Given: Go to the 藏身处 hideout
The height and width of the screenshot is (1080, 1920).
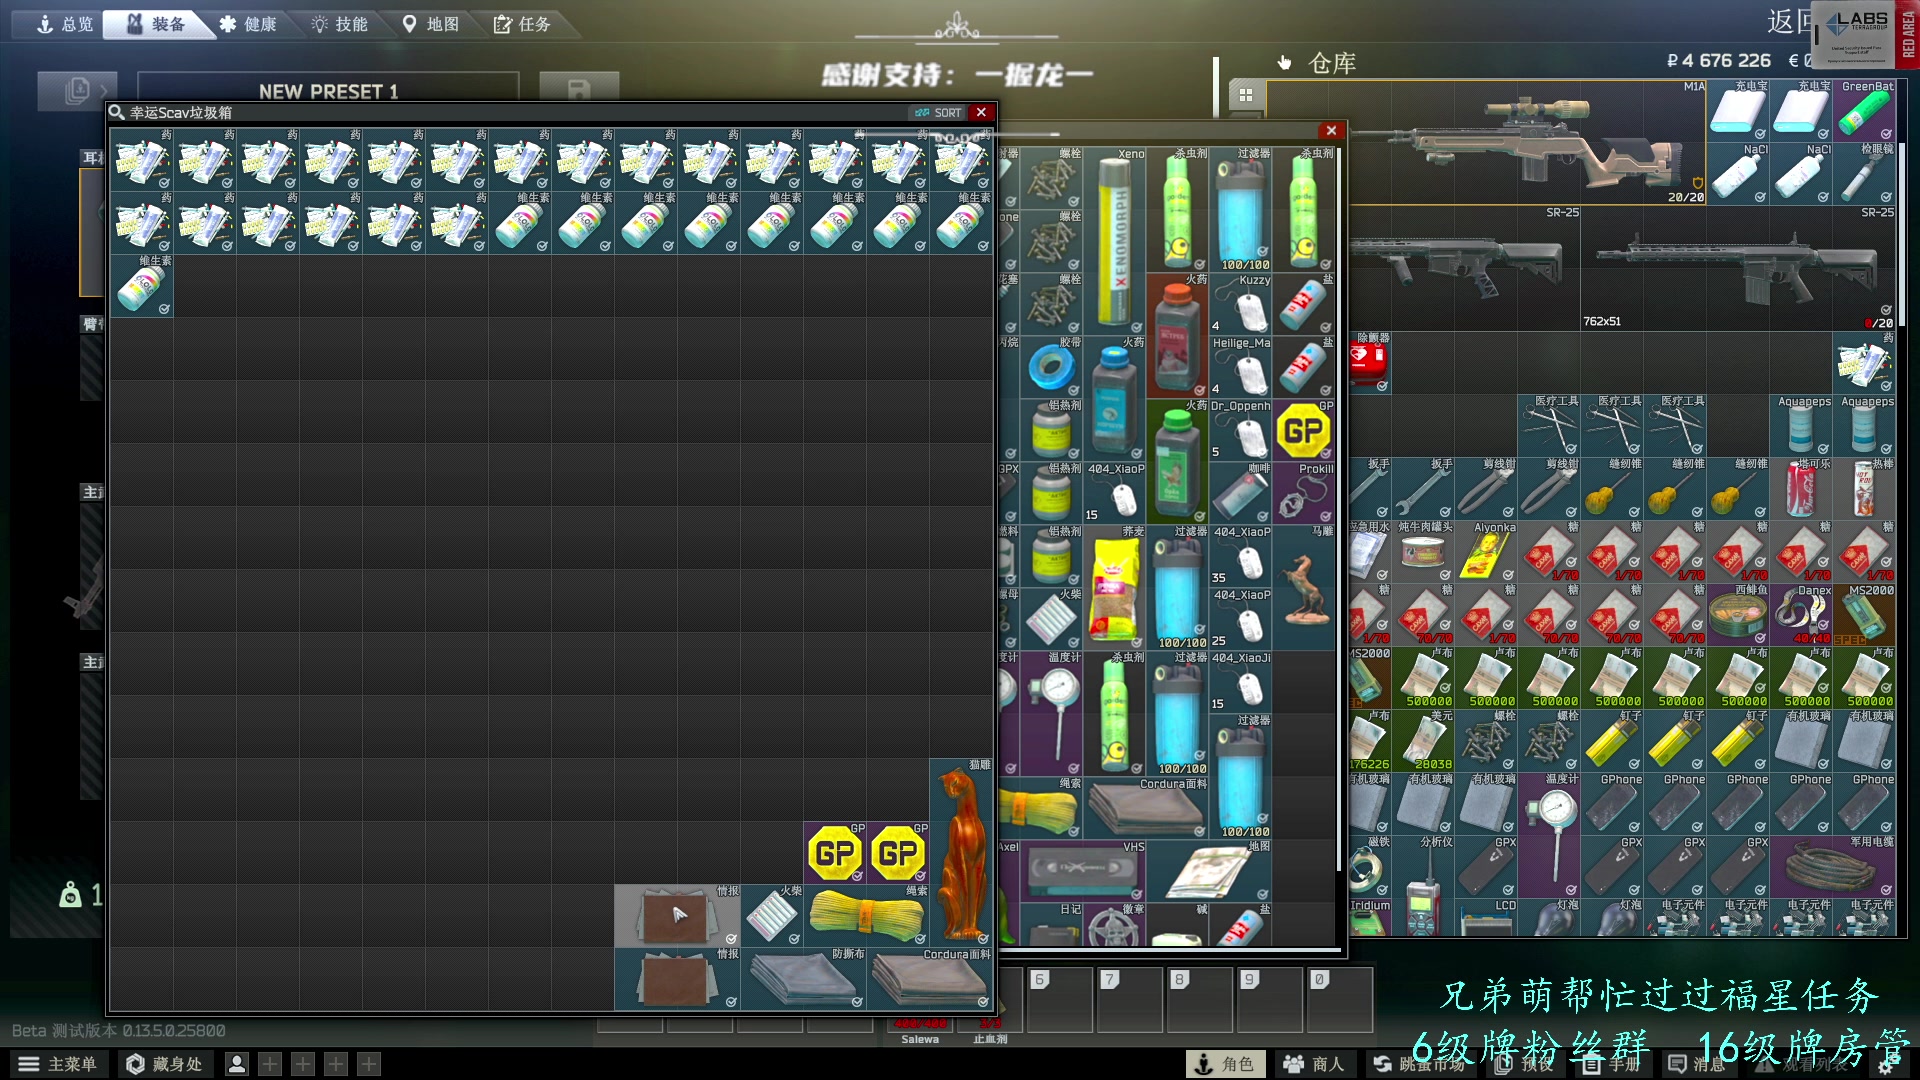Looking at the screenshot, I should click(x=164, y=1064).
